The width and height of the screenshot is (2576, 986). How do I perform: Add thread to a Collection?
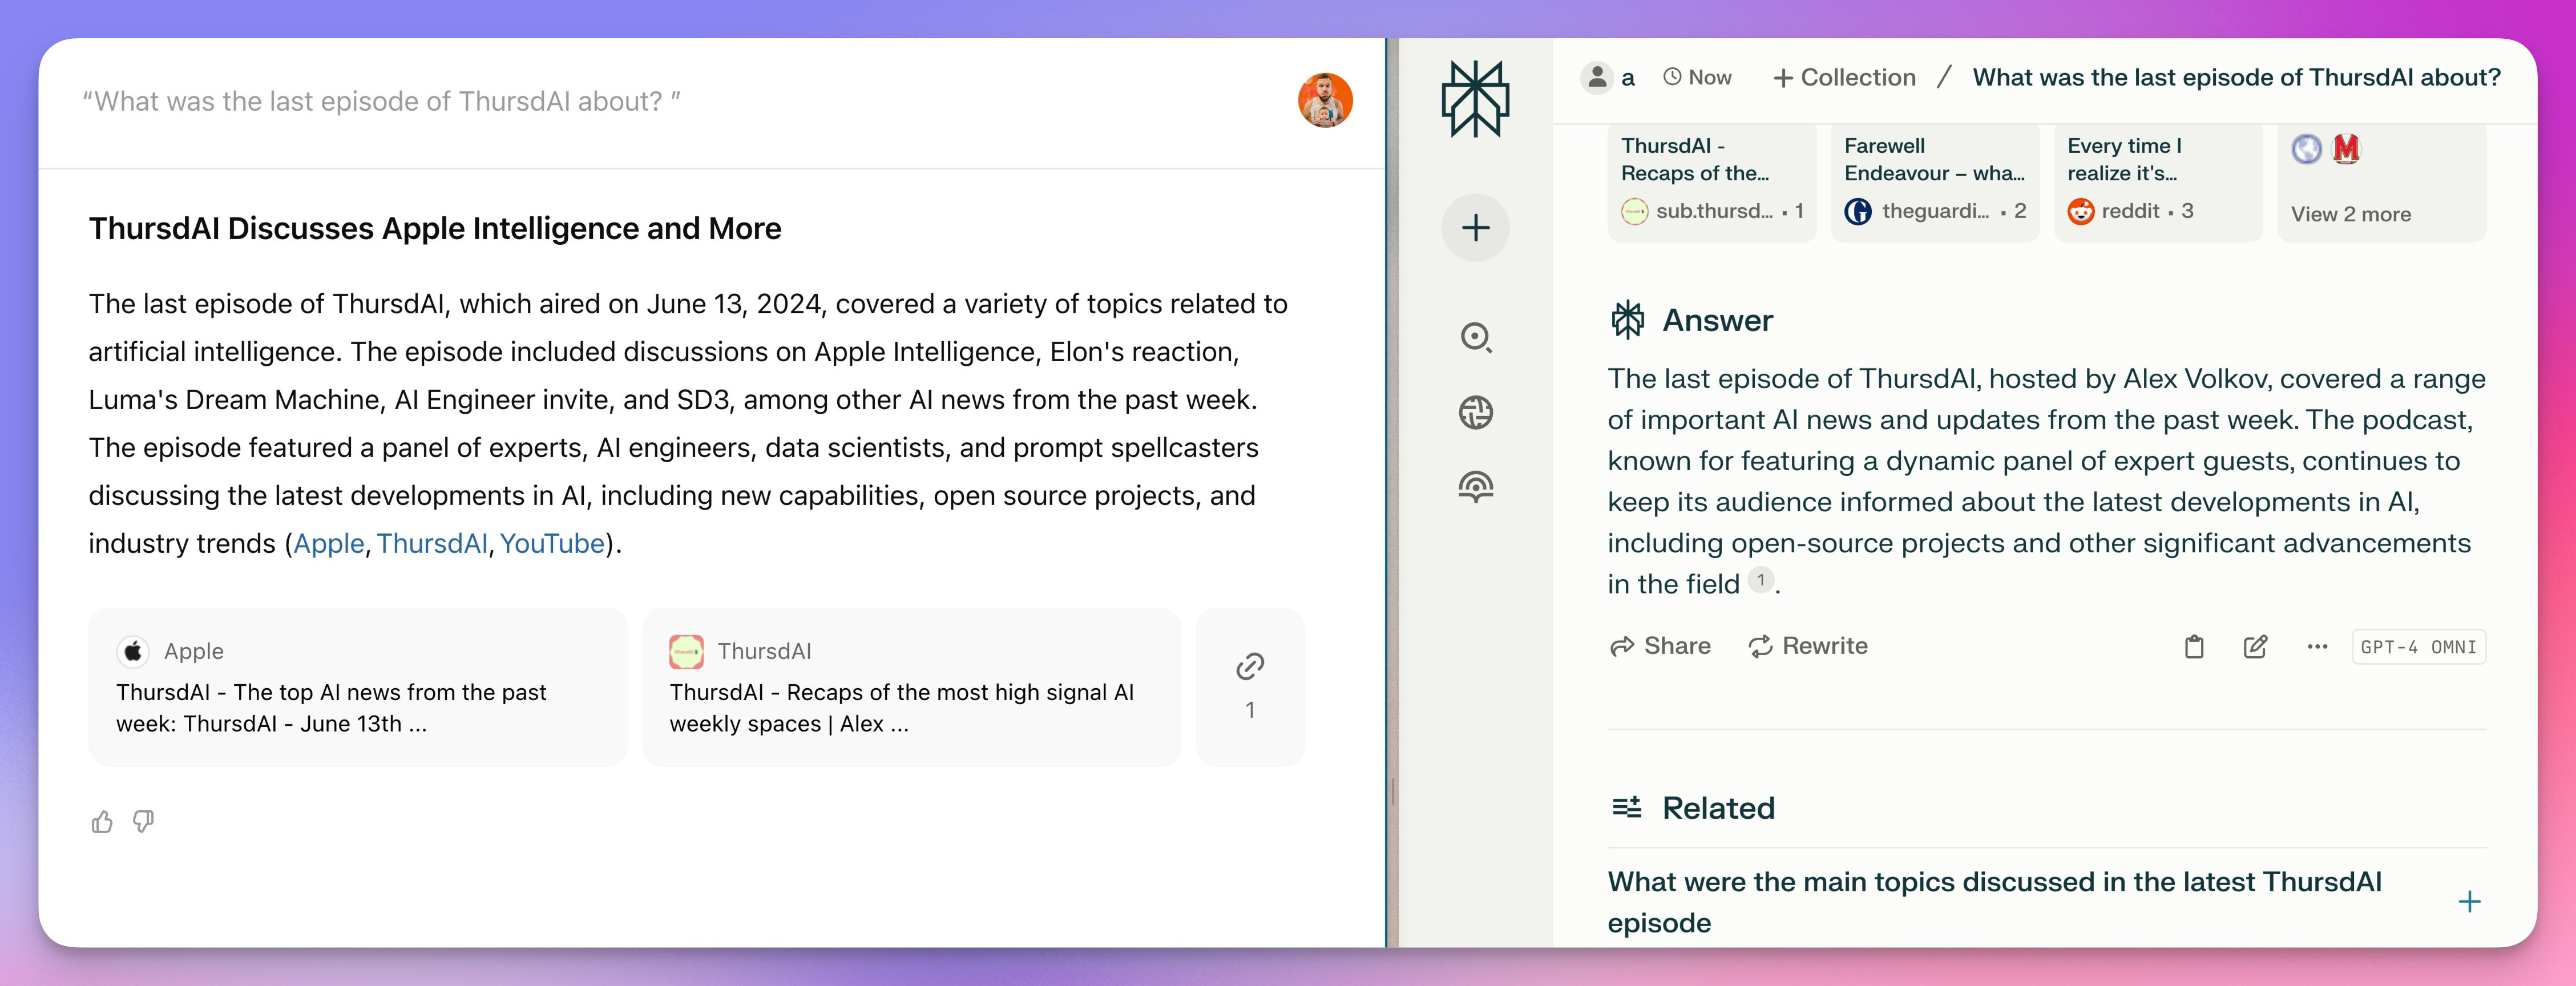tap(1844, 77)
